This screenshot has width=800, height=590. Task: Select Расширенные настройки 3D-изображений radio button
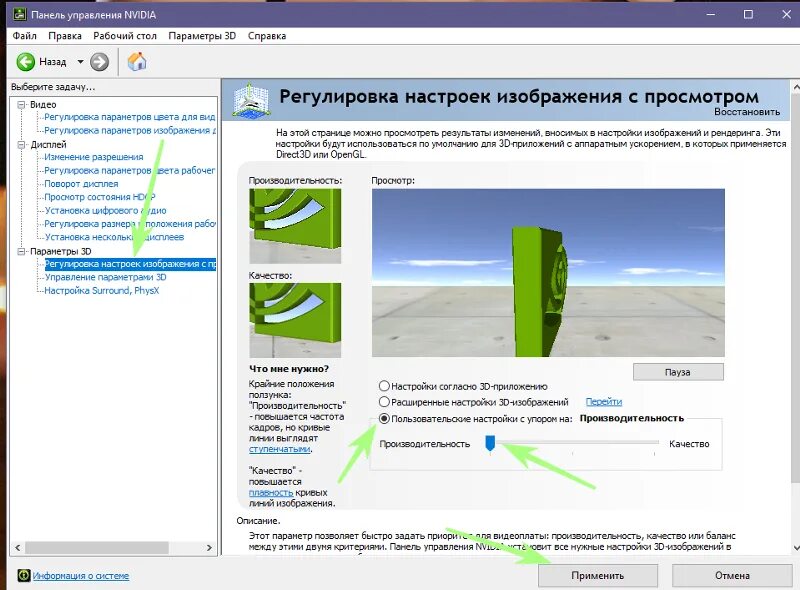384,402
